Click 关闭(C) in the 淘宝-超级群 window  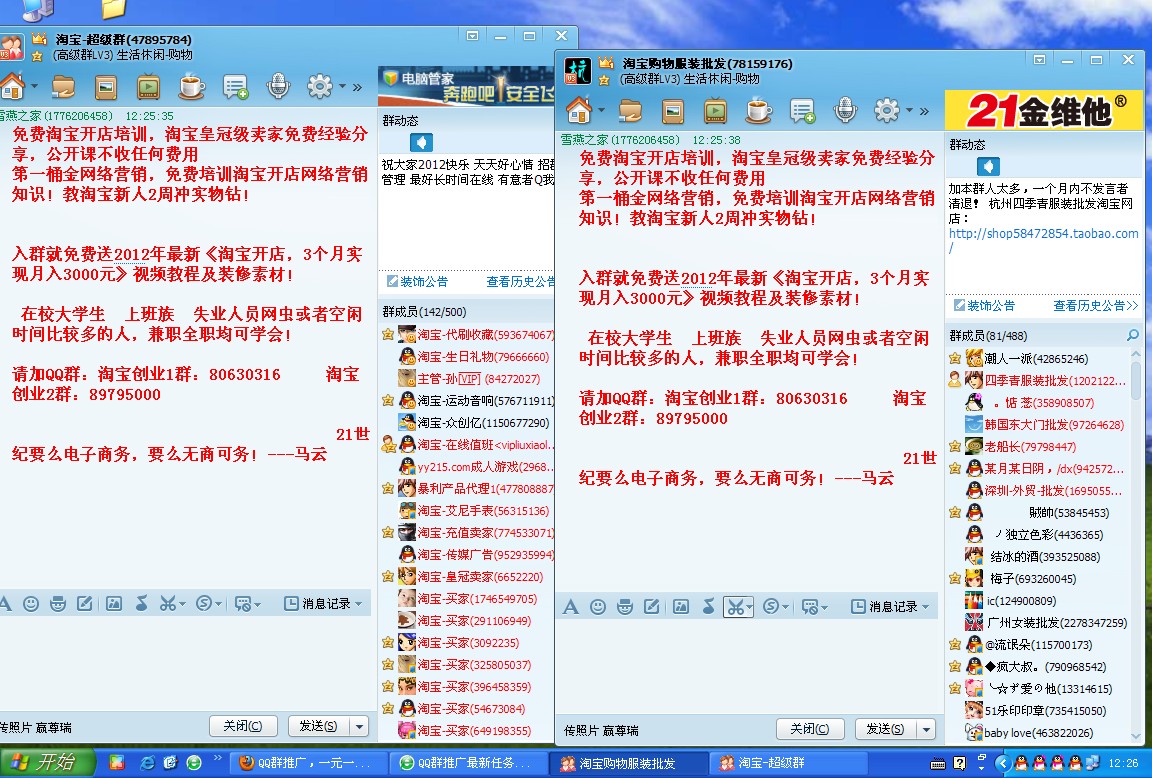click(x=242, y=726)
